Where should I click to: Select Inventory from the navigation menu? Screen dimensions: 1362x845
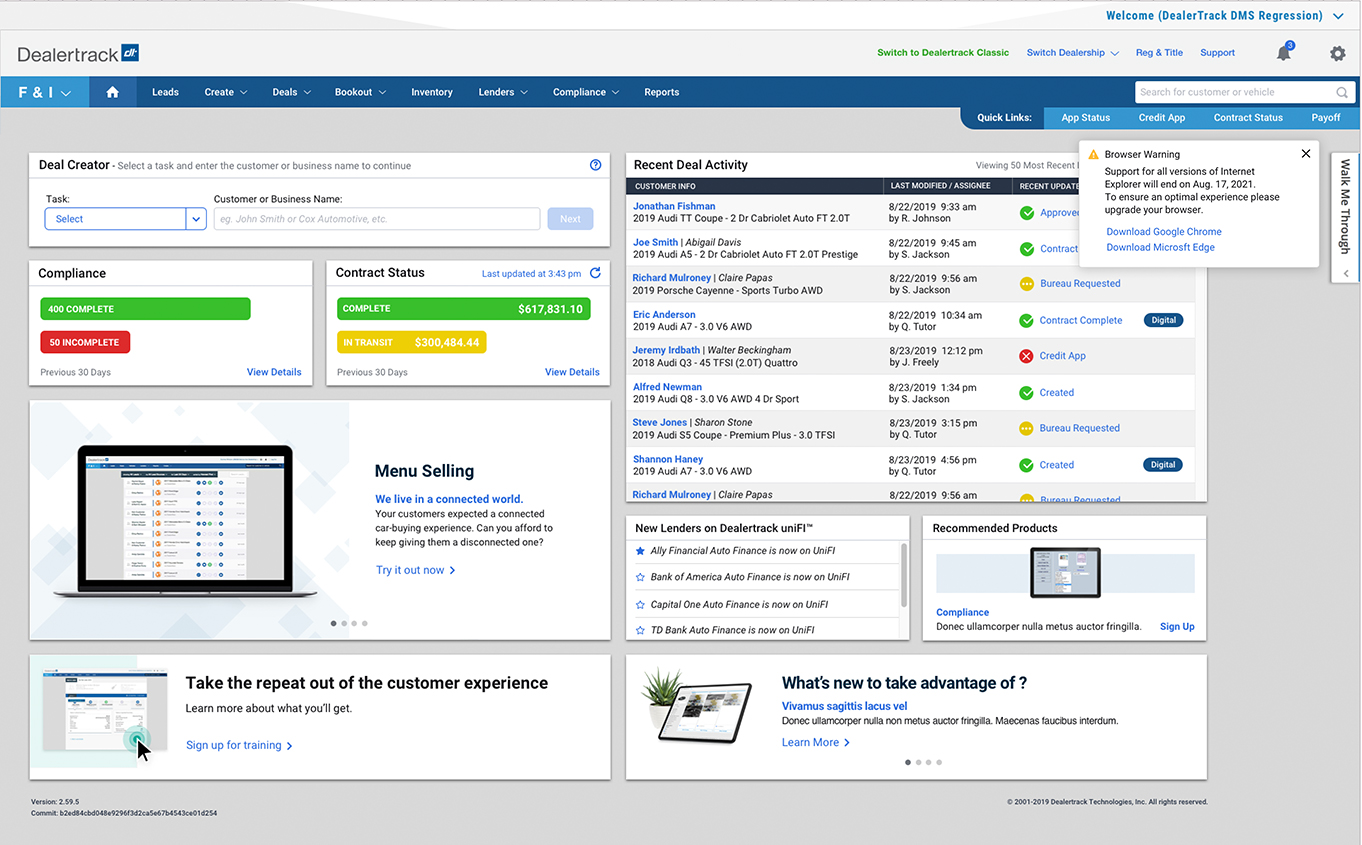pyautogui.click(x=431, y=91)
